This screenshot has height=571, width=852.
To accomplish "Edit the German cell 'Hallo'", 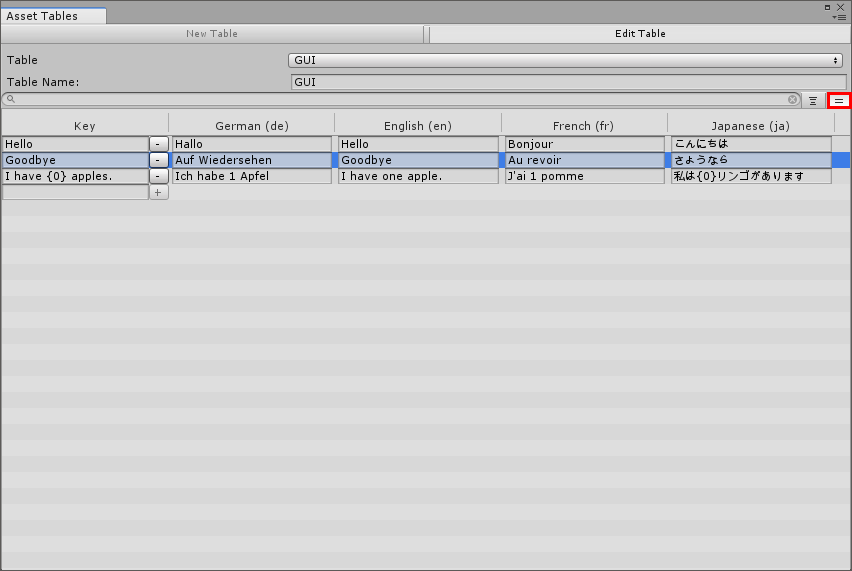I will pos(252,144).
